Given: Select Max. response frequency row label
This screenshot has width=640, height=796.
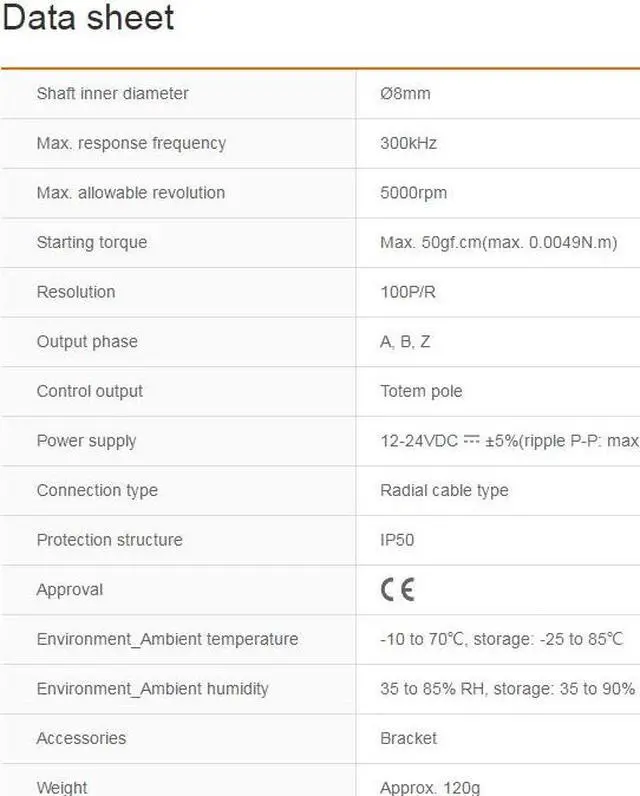Looking at the screenshot, I should coord(131,143).
